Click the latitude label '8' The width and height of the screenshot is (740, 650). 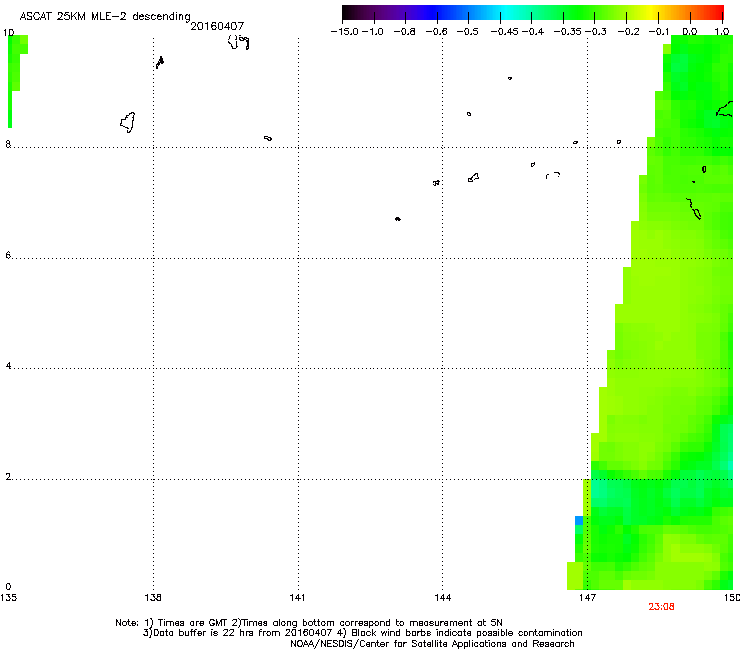coord(8,144)
